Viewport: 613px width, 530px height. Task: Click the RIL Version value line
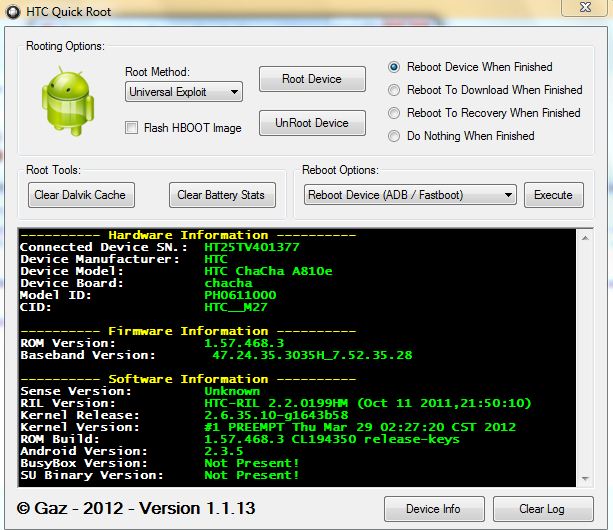[x=367, y=403]
